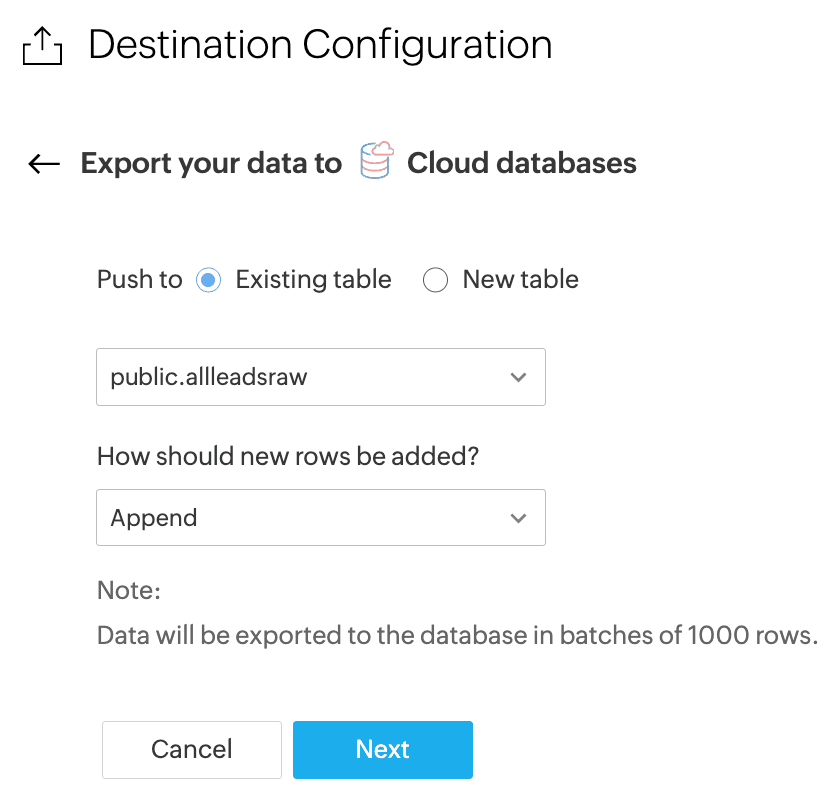Select the Existing table radio button
The height and width of the screenshot is (798, 840).
208,280
